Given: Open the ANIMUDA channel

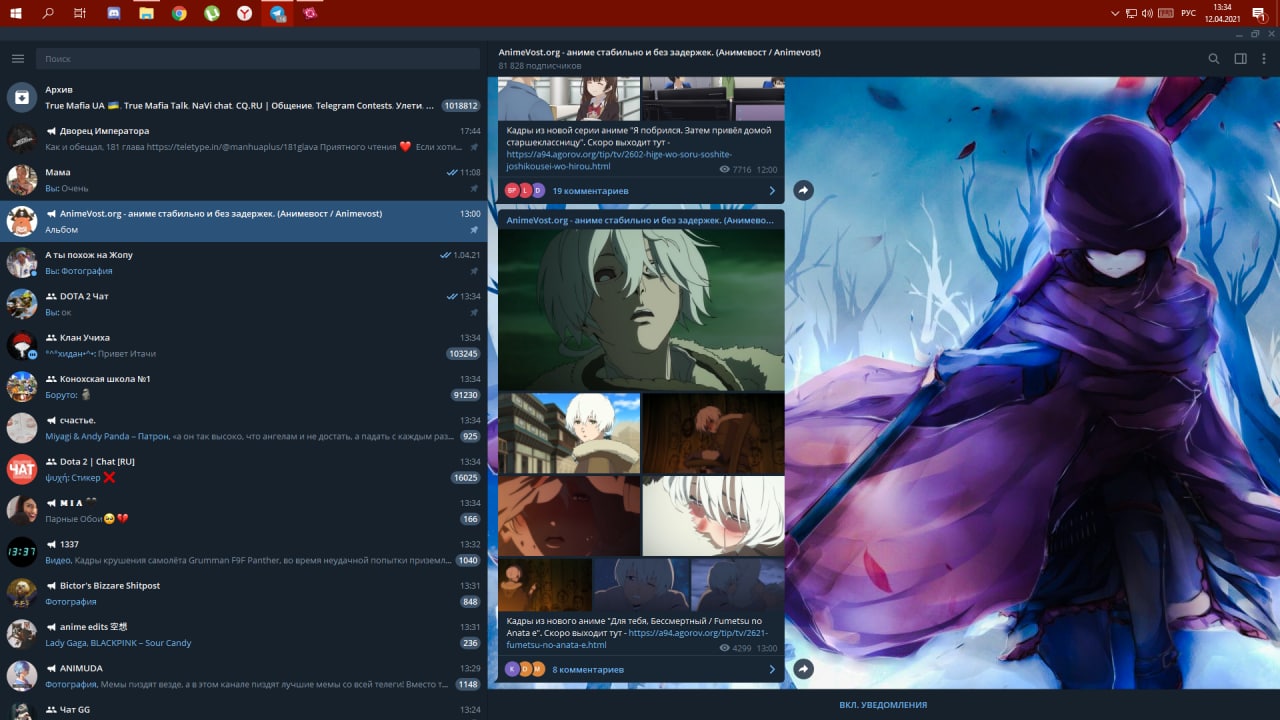Looking at the screenshot, I should [243, 676].
